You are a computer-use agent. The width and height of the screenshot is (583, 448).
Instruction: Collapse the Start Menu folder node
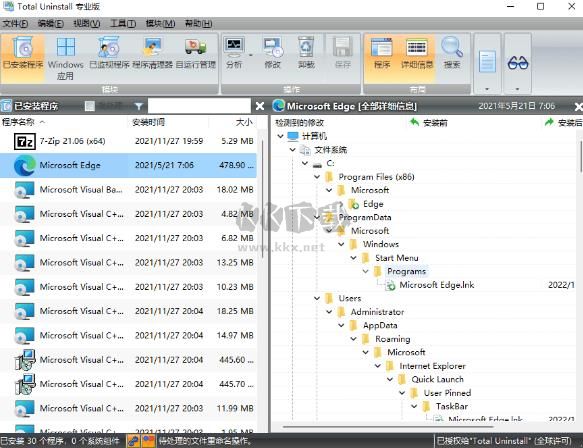click(x=354, y=258)
